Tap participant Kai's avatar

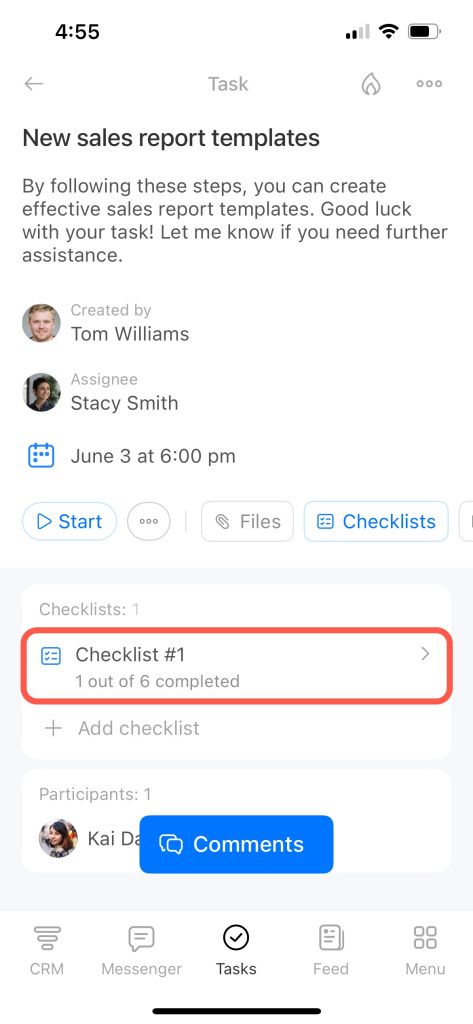point(58,838)
